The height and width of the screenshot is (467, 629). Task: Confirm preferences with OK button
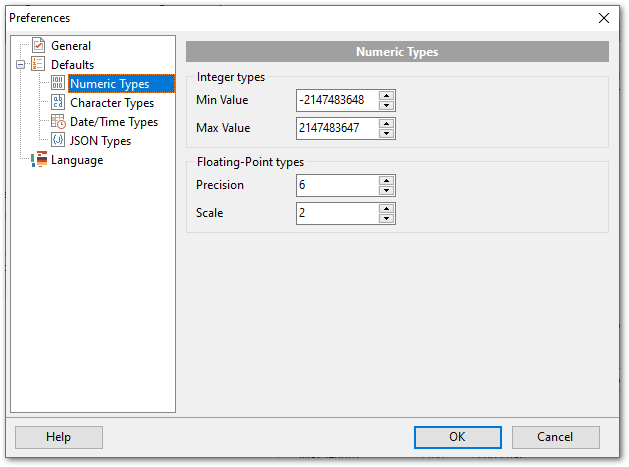458,437
